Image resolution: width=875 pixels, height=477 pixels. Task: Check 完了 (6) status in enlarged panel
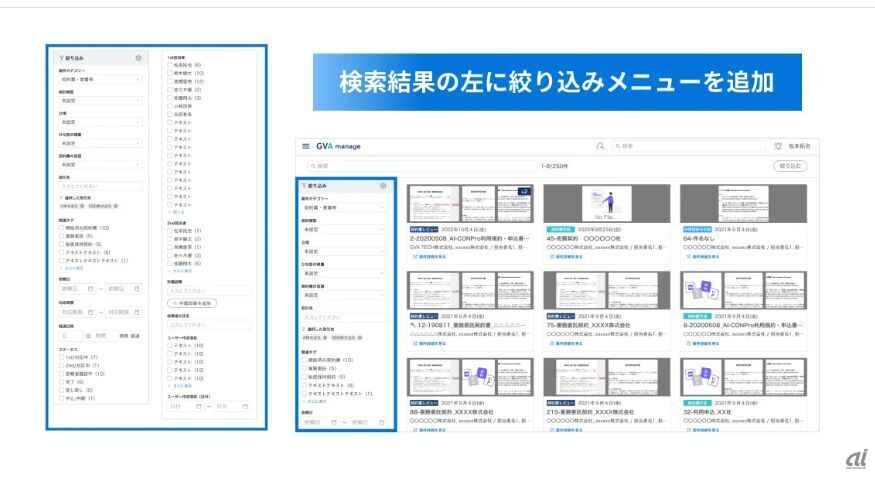coord(62,382)
